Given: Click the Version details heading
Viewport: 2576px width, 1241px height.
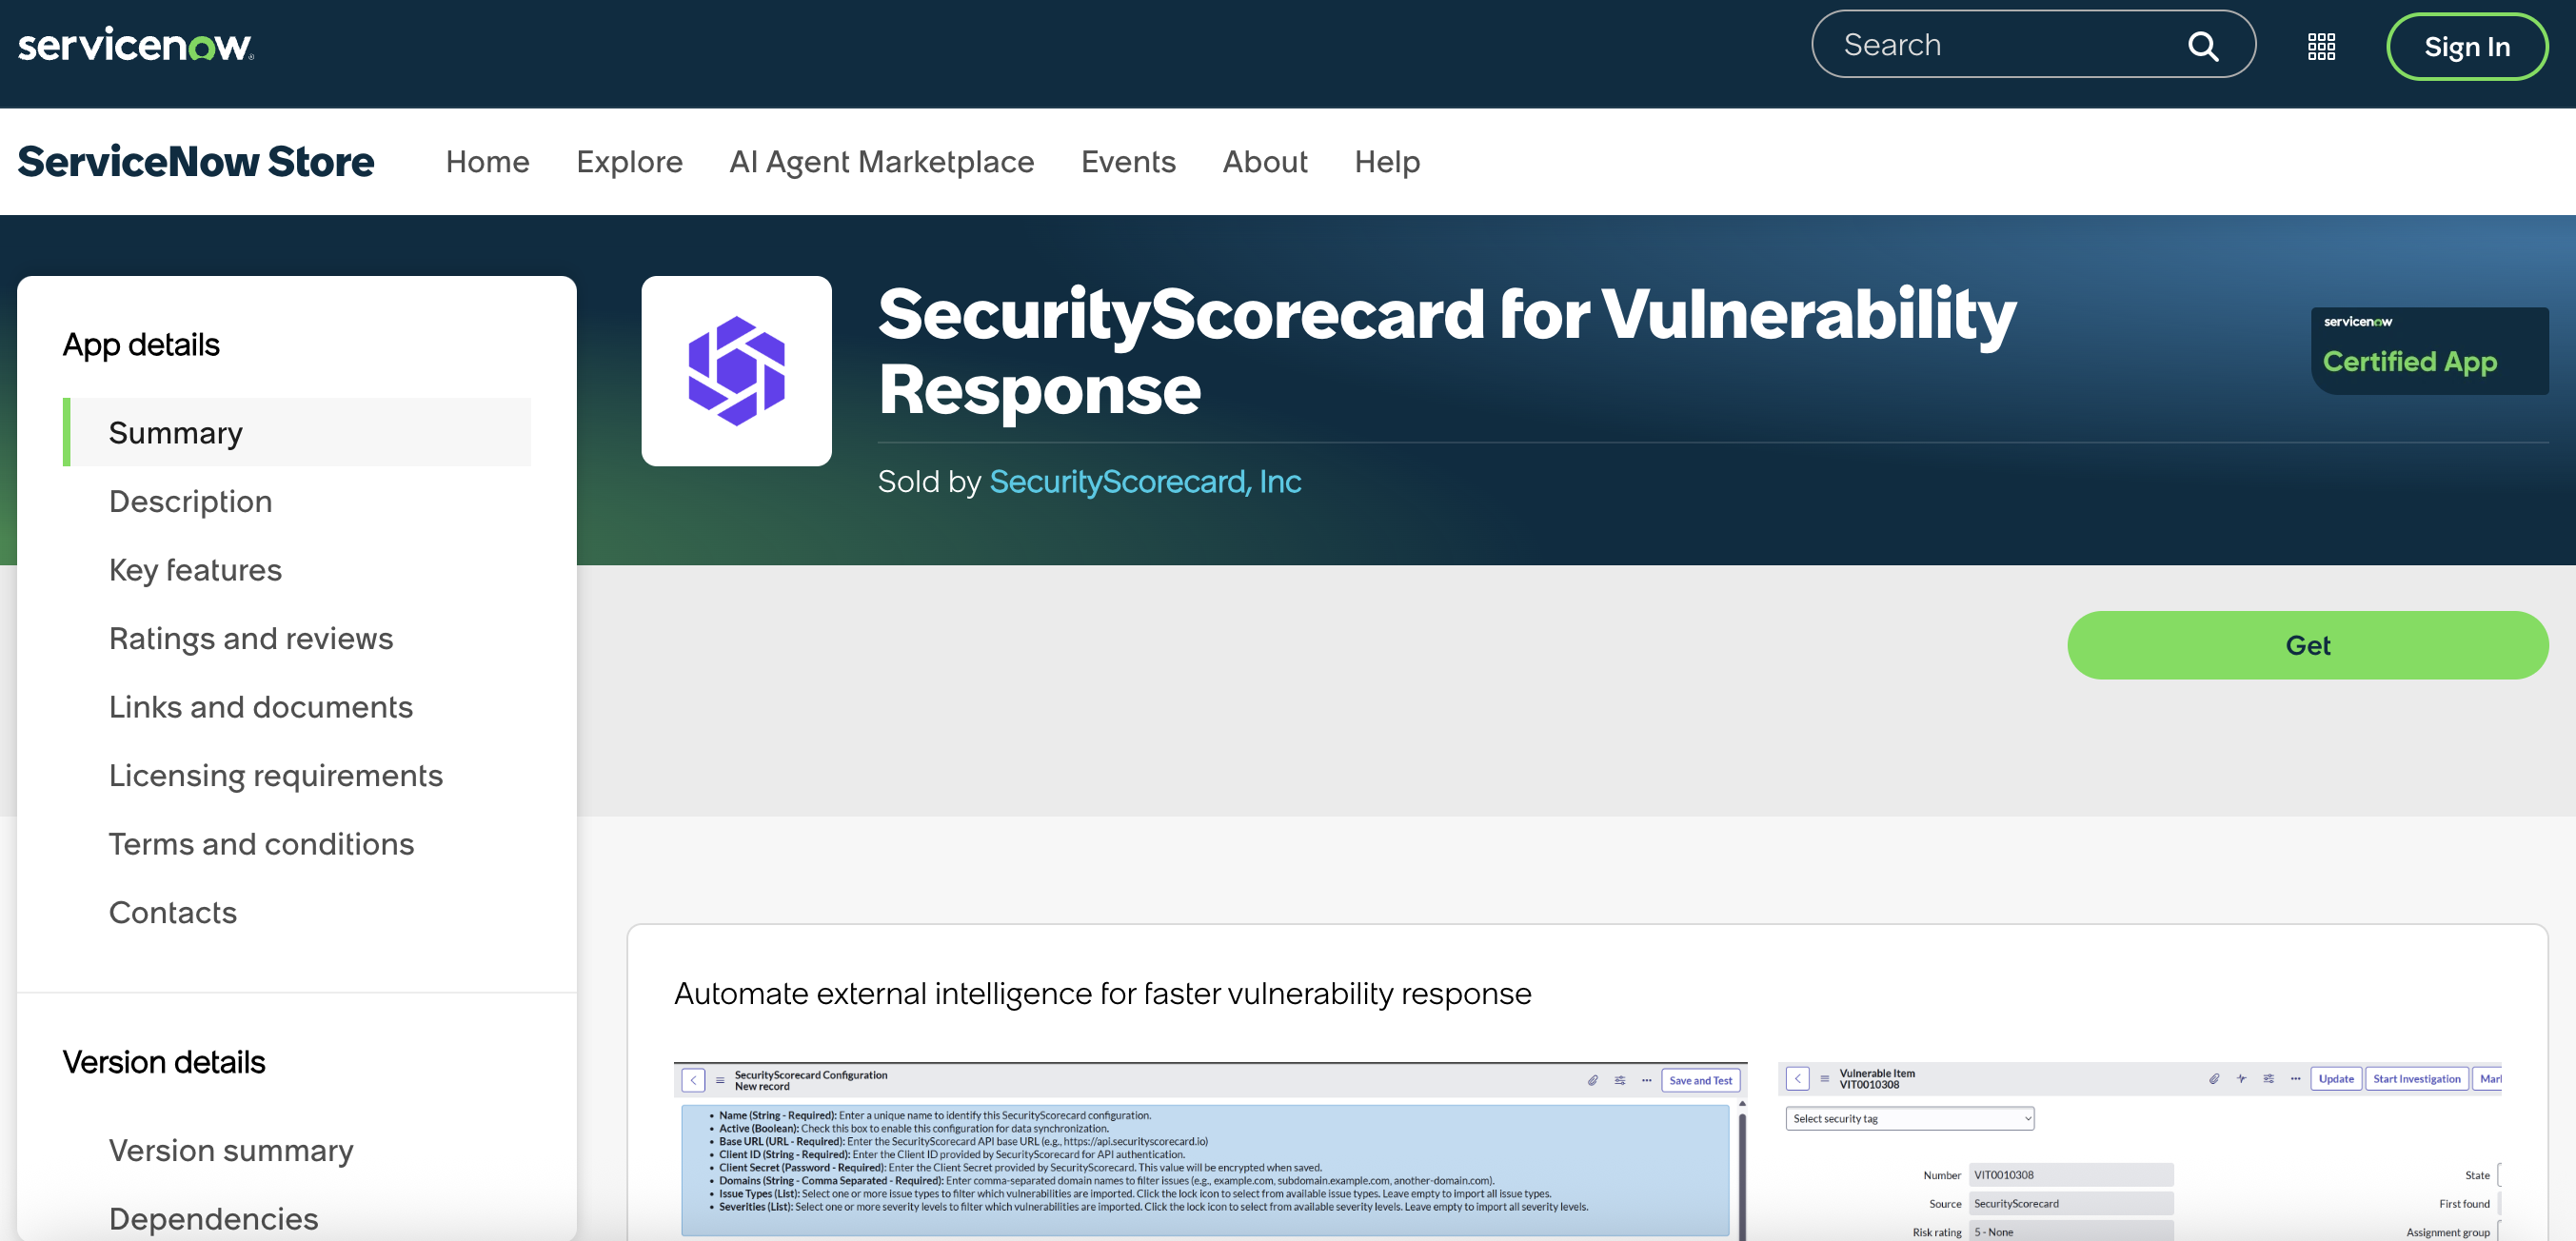Looking at the screenshot, I should tap(164, 1062).
